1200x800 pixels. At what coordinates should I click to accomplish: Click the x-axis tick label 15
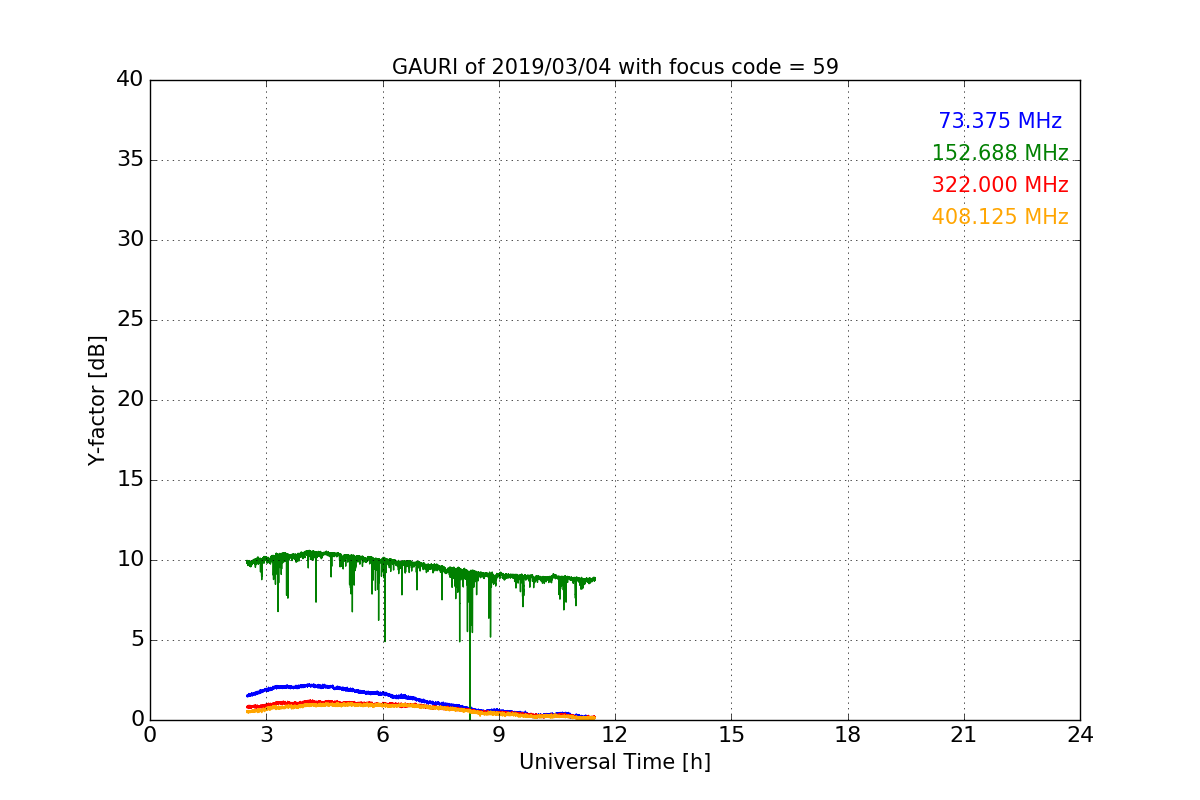731,735
